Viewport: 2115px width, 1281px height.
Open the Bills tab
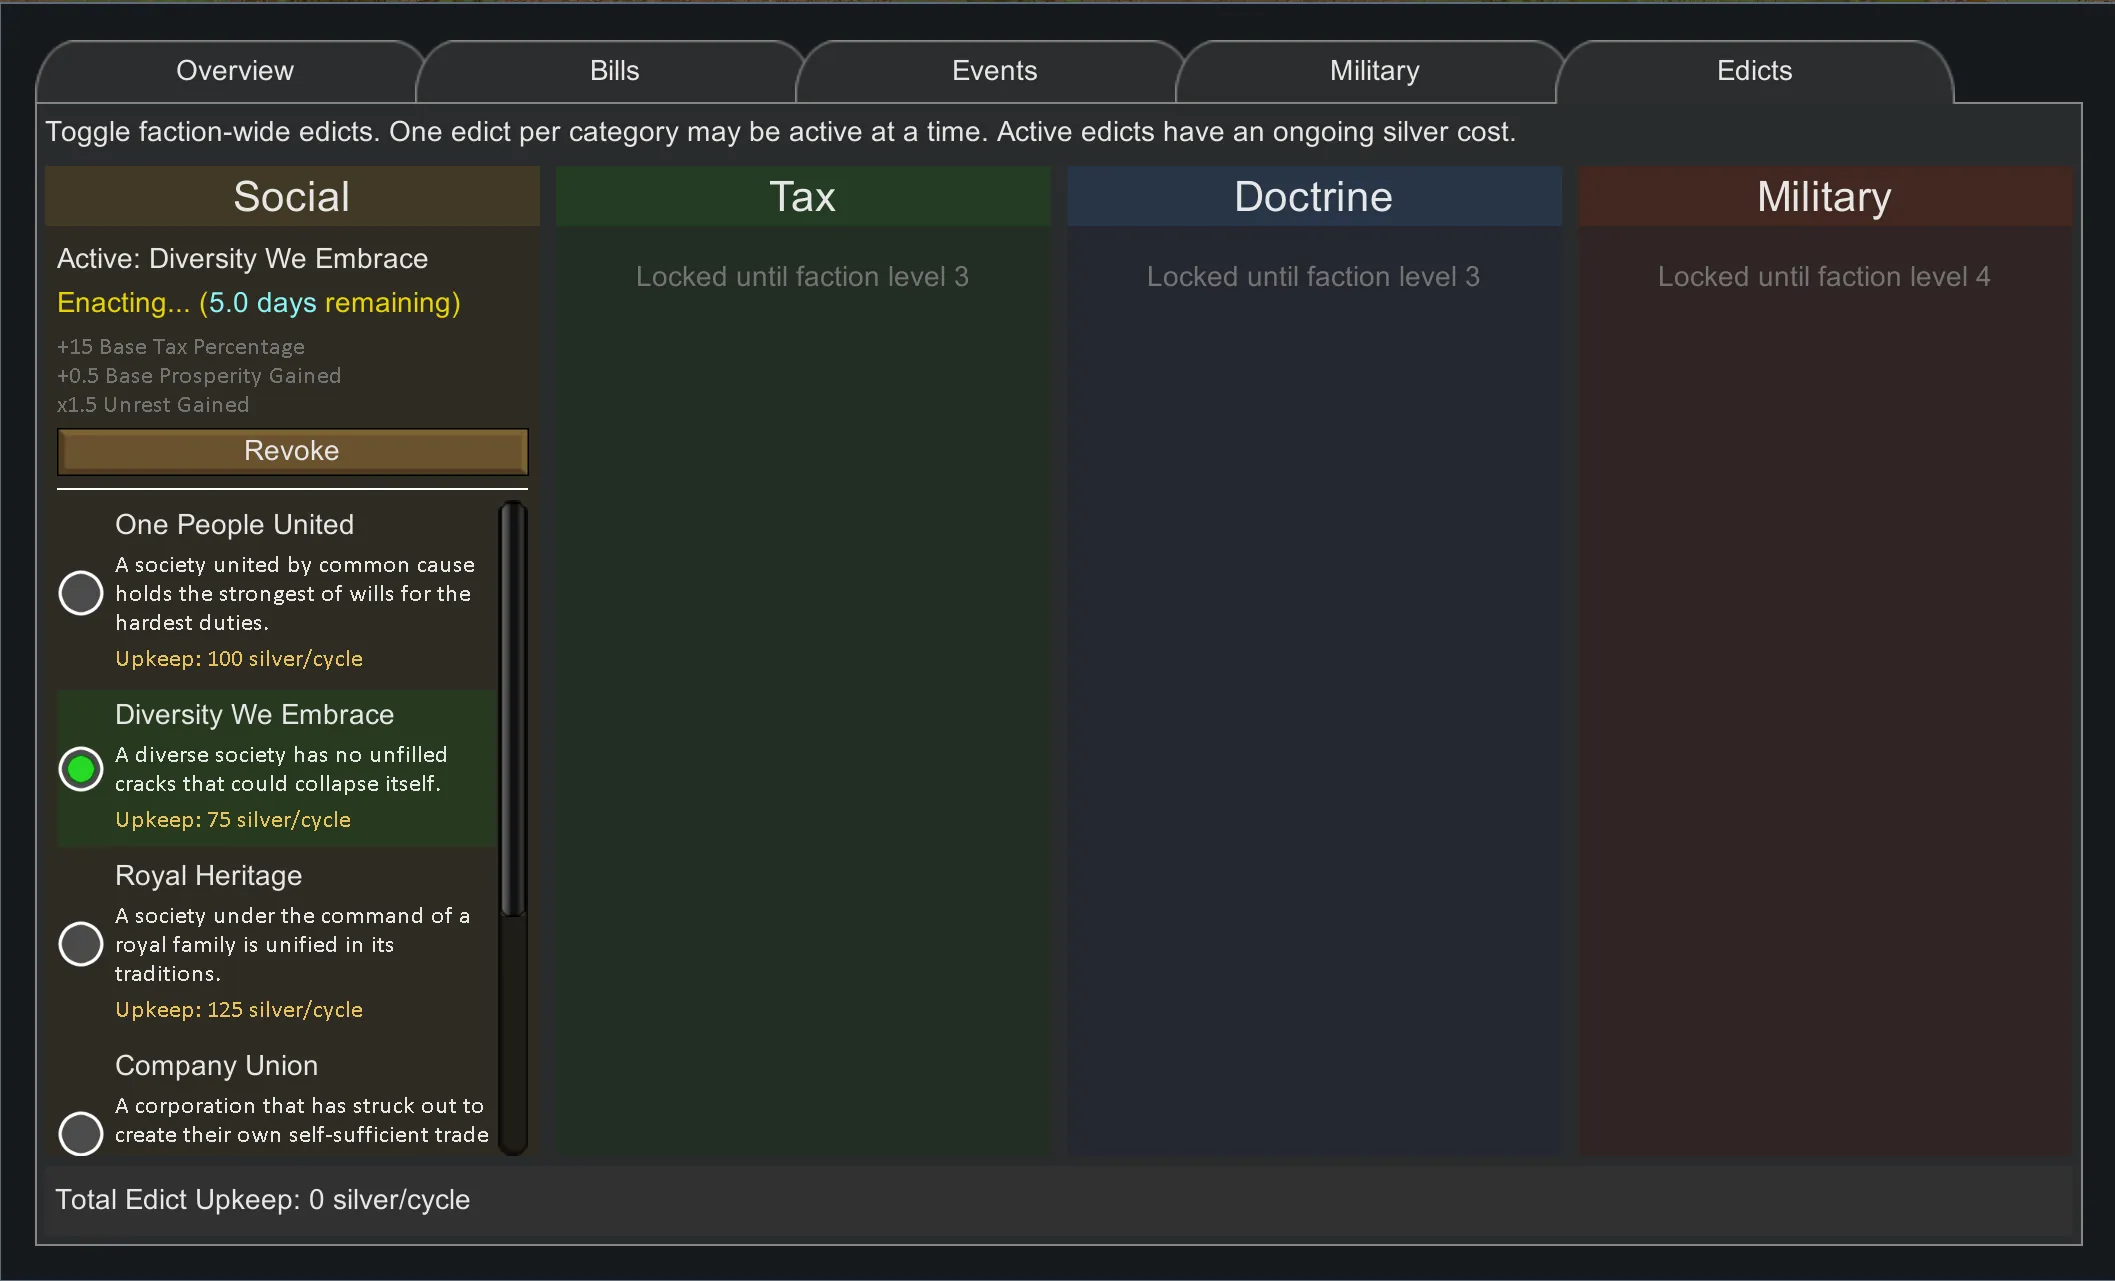coord(614,71)
